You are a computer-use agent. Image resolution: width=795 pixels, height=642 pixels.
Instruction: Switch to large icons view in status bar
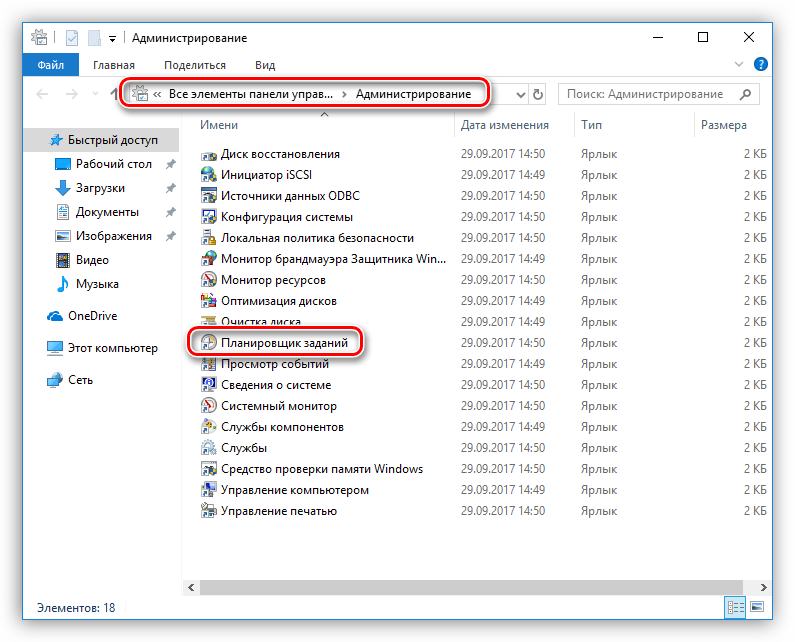(x=757, y=607)
